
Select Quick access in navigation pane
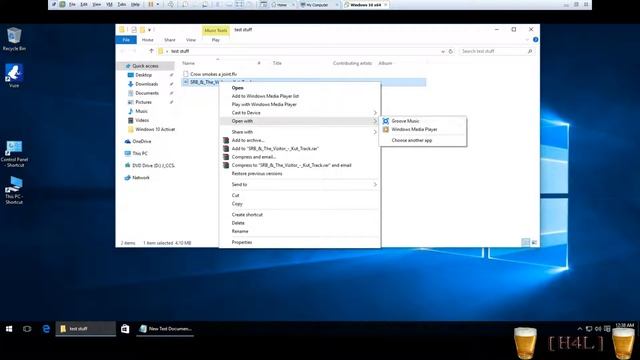tap(145, 66)
